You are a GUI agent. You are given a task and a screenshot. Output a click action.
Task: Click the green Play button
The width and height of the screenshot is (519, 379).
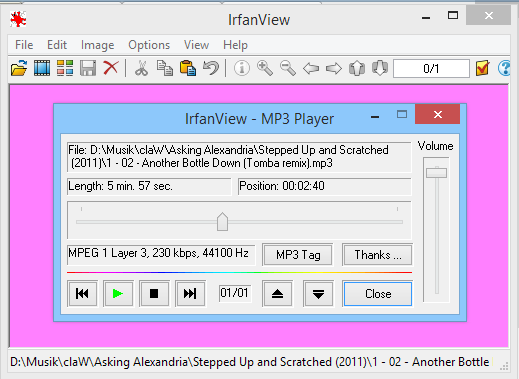click(x=118, y=294)
